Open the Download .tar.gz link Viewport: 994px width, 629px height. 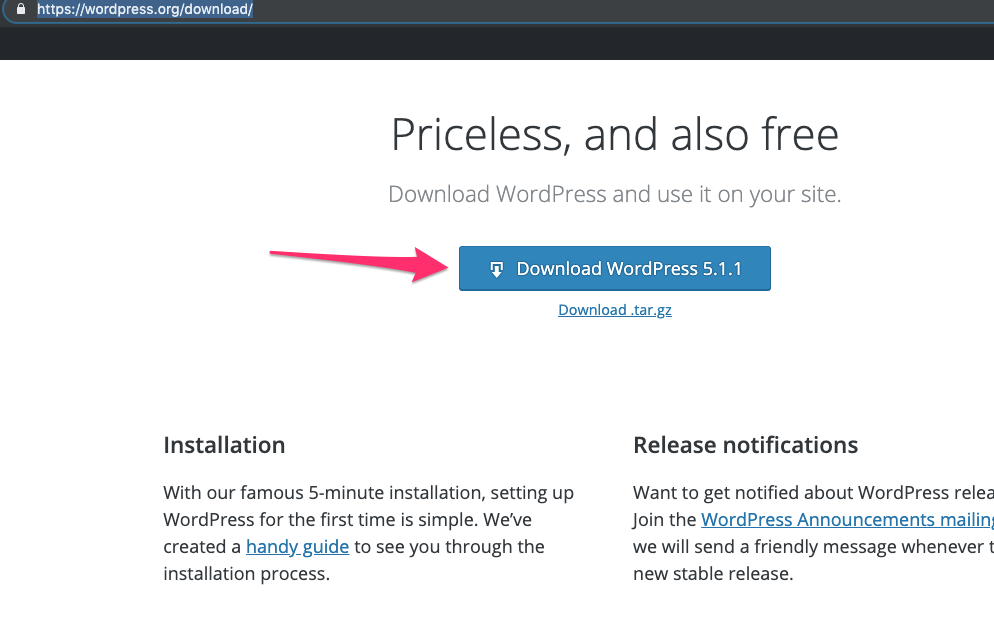click(x=614, y=310)
